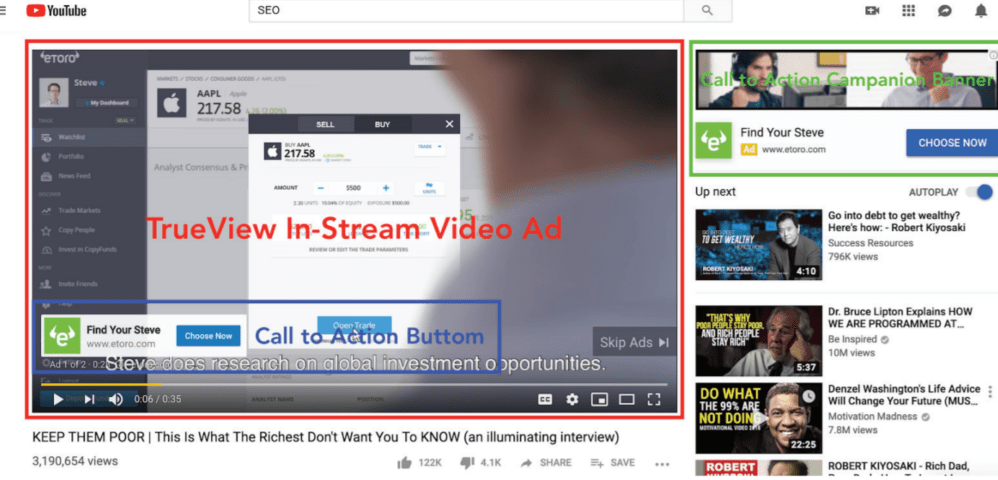Like the video with thumbs up
The width and height of the screenshot is (998, 480).
pyautogui.click(x=404, y=463)
